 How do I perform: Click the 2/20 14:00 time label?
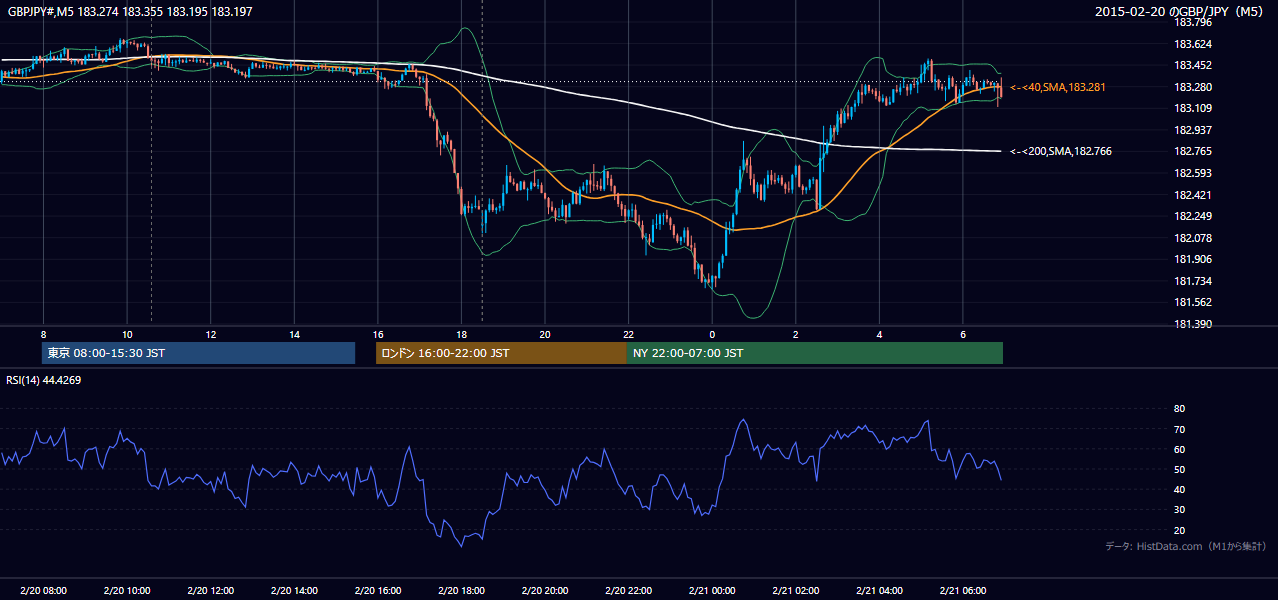[294, 591]
